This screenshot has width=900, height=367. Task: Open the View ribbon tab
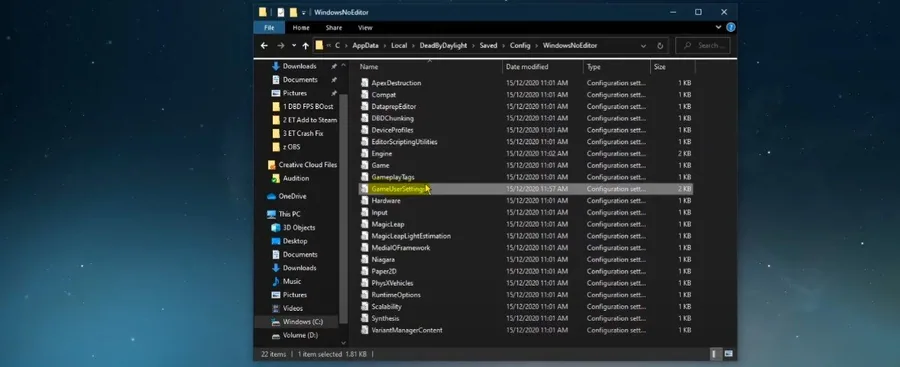pos(365,28)
